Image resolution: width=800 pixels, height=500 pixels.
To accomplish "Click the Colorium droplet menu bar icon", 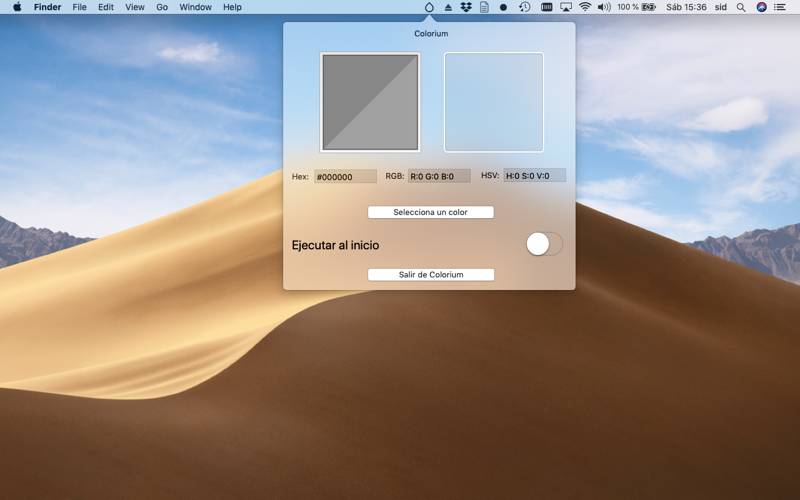I will click(x=429, y=7).
